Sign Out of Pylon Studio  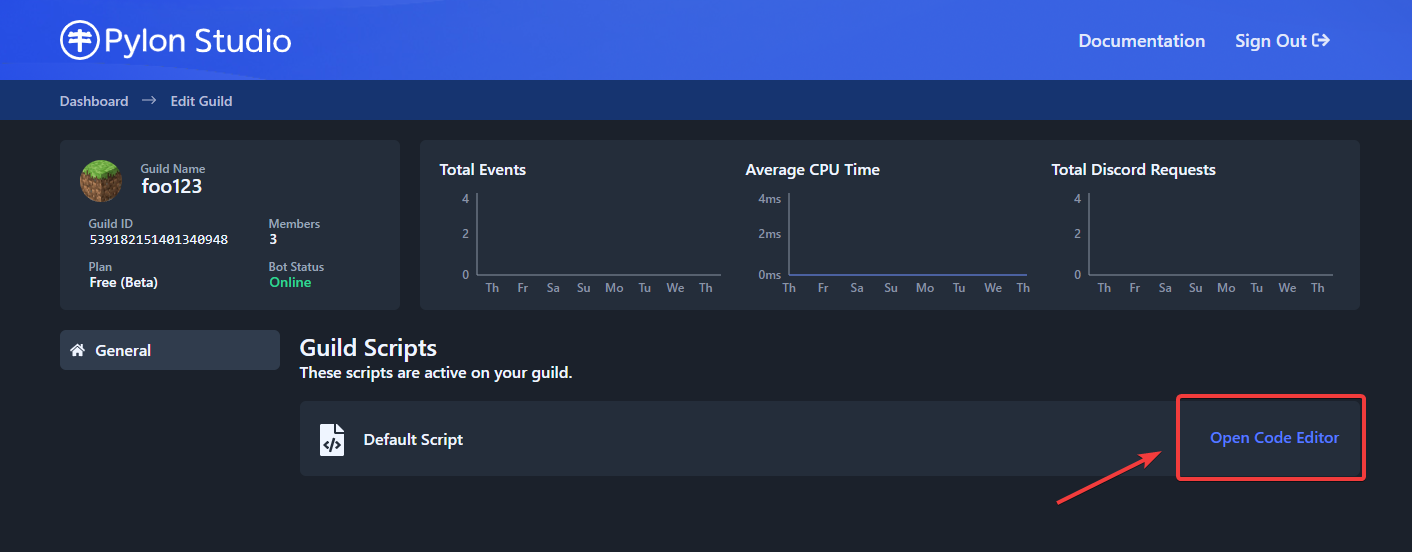(x=1271, y=41)
